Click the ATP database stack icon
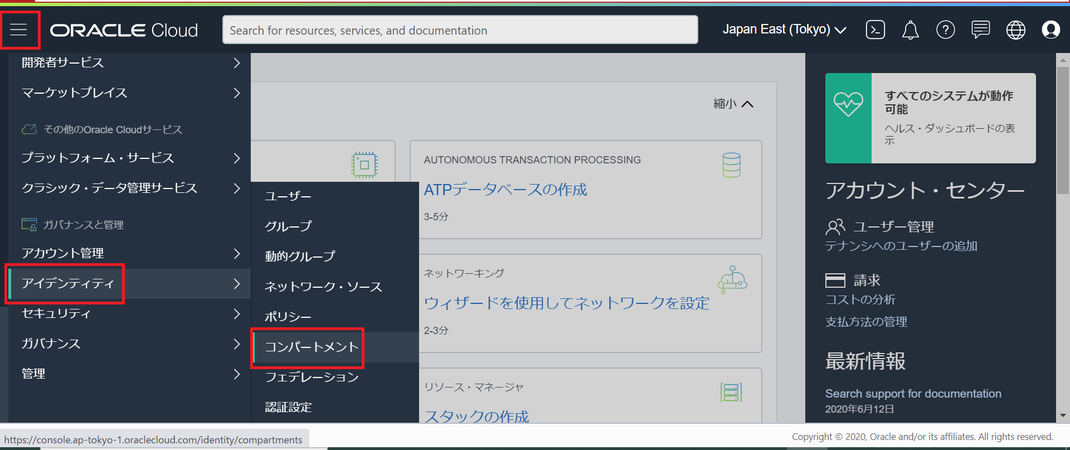 point(732,166)
